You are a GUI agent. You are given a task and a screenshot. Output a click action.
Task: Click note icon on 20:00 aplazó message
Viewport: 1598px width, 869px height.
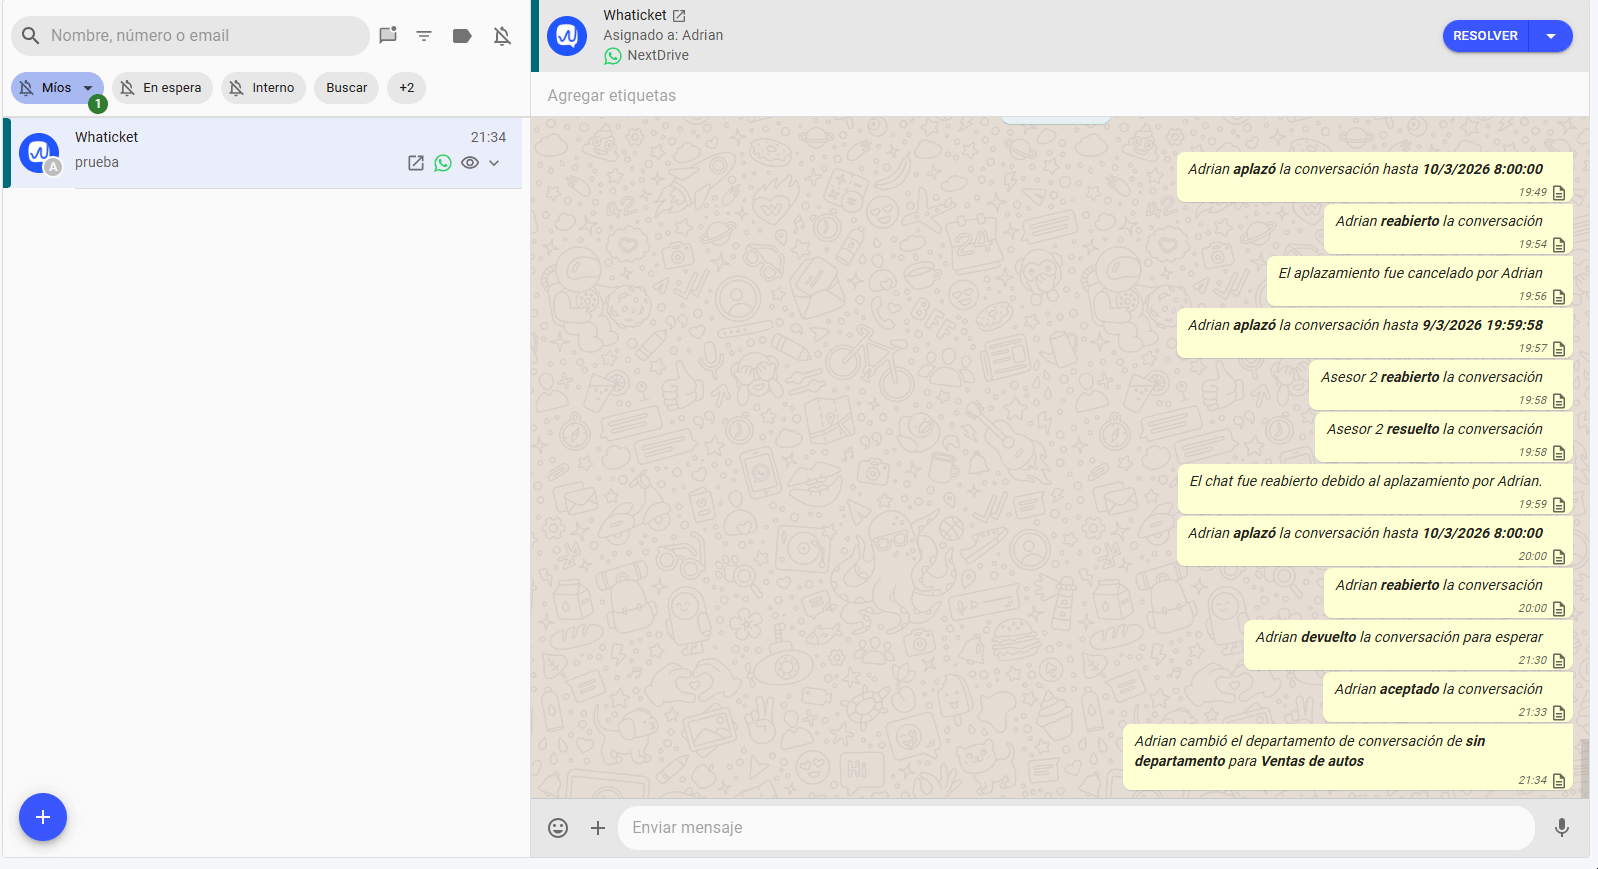tap(1559, 557)
